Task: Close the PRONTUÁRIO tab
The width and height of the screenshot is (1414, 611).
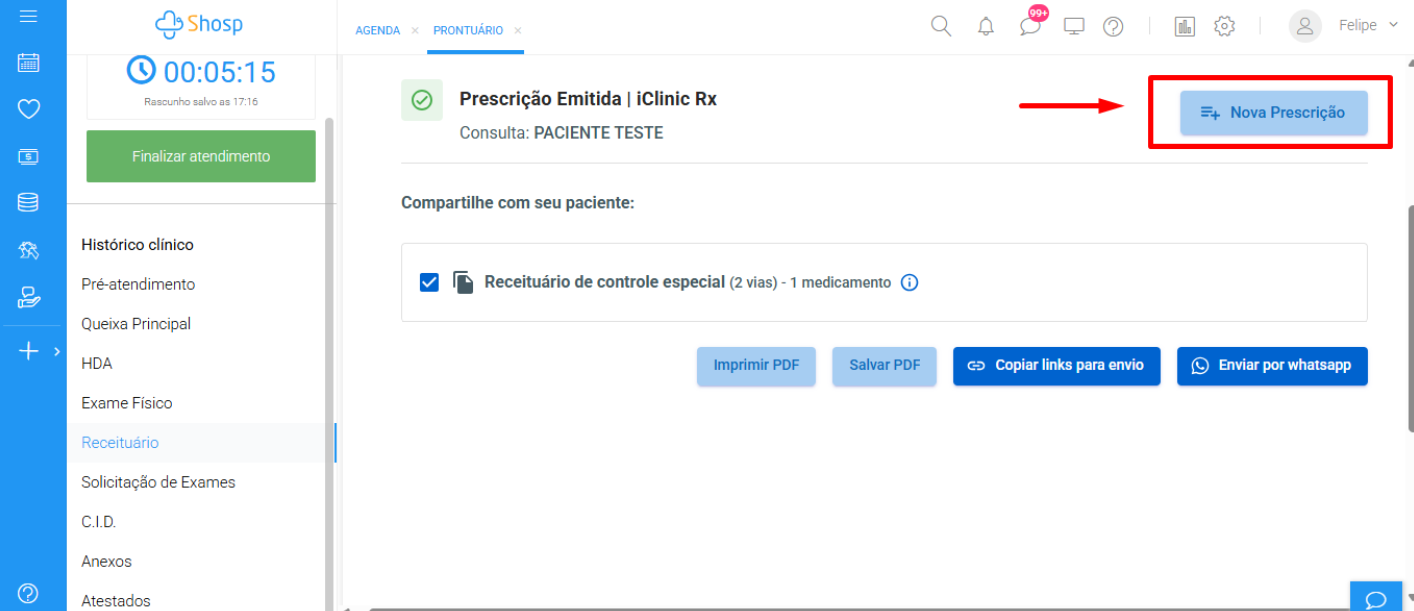Action: pyautogui.click(x=518, y=31)
